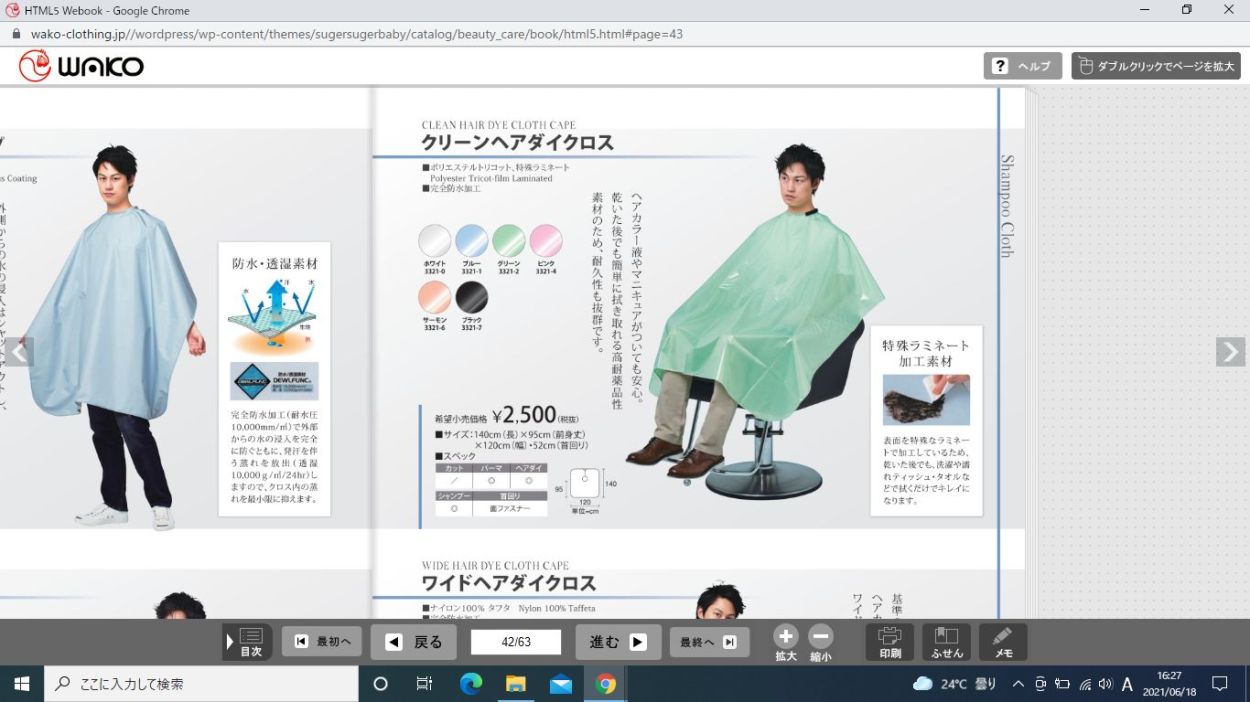Image resolution: width=1250 pixels, height=702 pixels.
Task: Select the green color swatch 3321-2
Action: point(508,242)
